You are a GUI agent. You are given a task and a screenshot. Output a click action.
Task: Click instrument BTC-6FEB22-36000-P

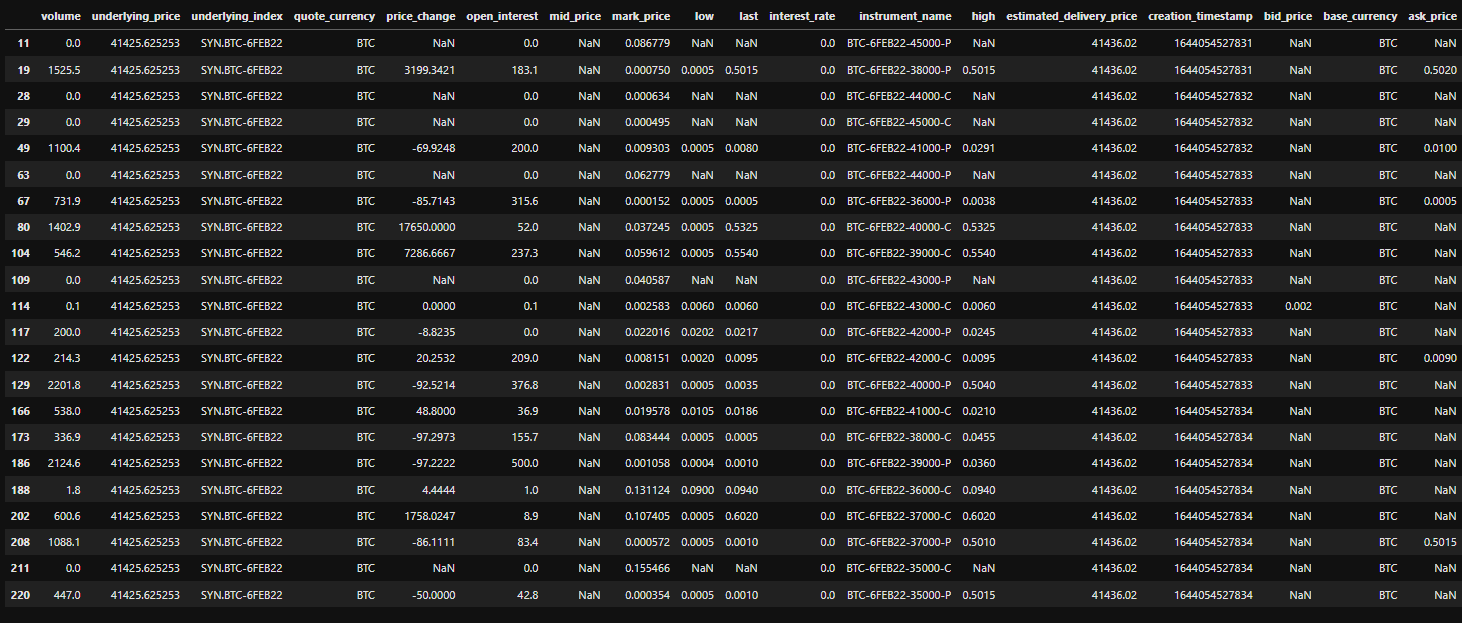click(899, 201)
